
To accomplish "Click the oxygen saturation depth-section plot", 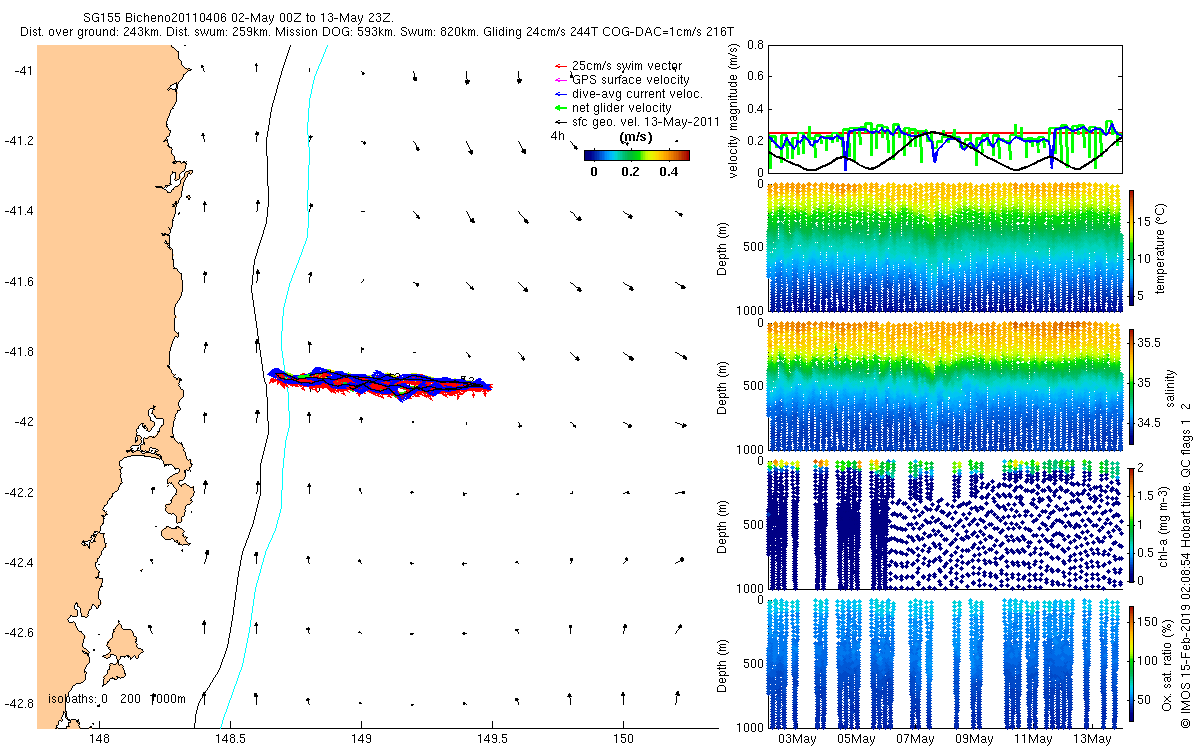I will click(945, 663).
